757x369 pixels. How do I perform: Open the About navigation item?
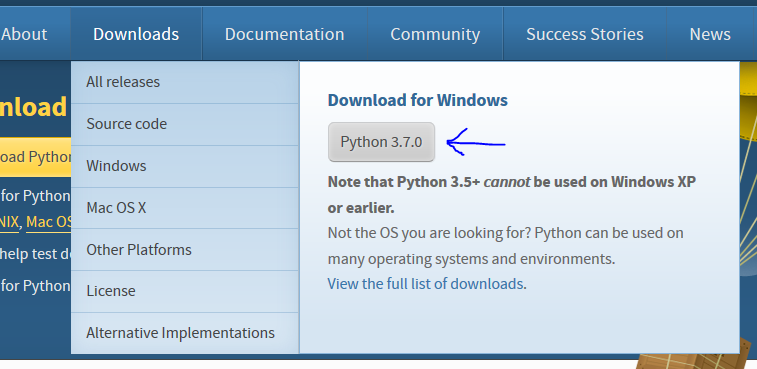(24, 34)
